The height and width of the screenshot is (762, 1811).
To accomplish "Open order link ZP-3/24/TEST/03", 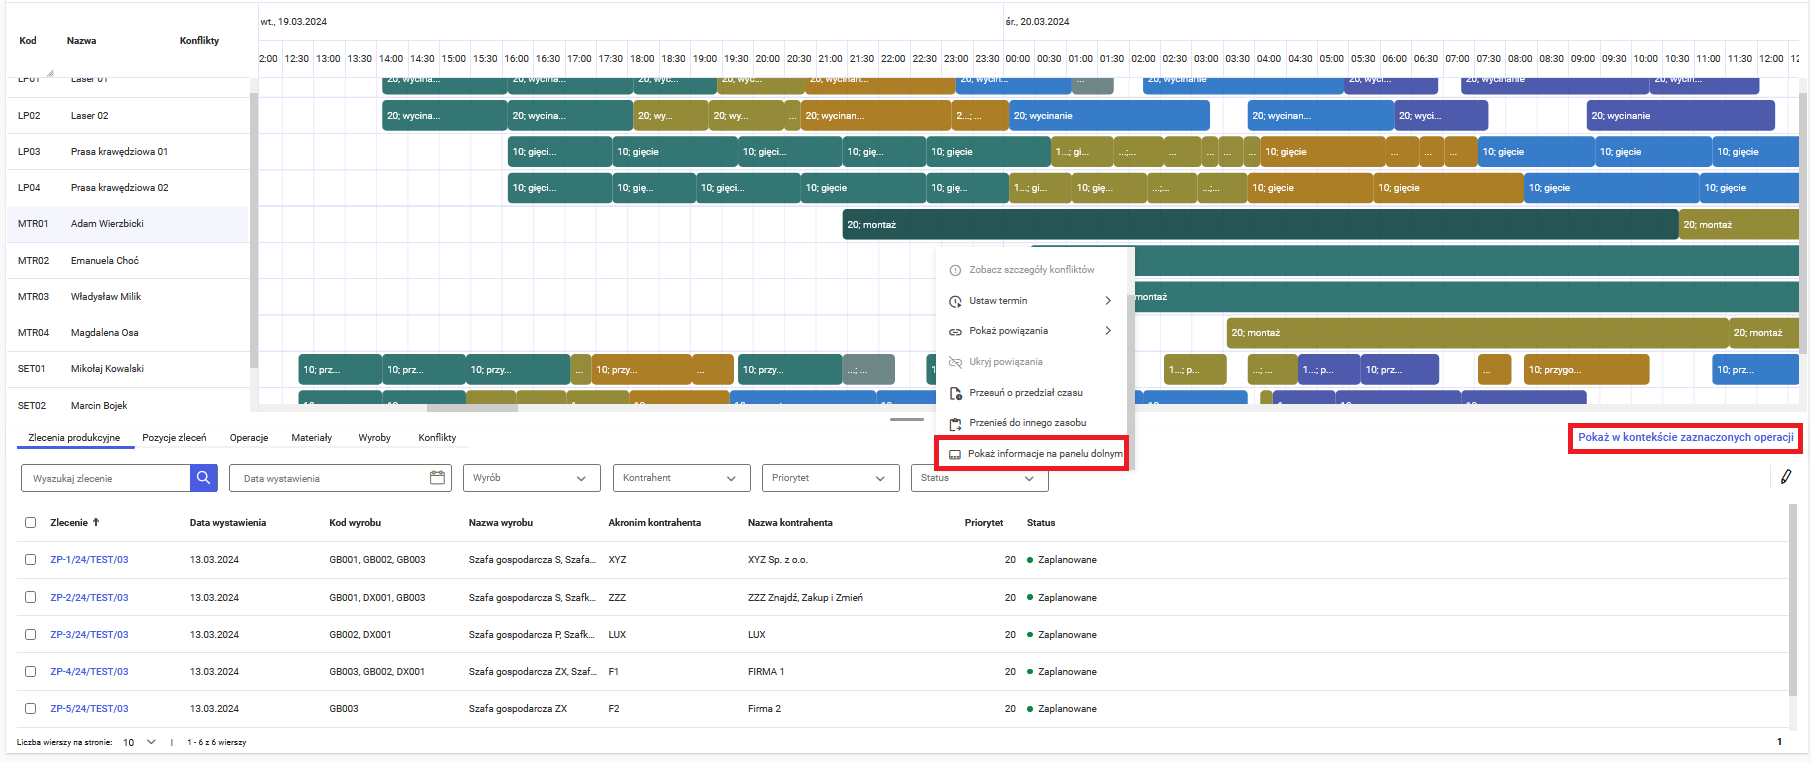I will pyautogui.click(x=89, y=635).
